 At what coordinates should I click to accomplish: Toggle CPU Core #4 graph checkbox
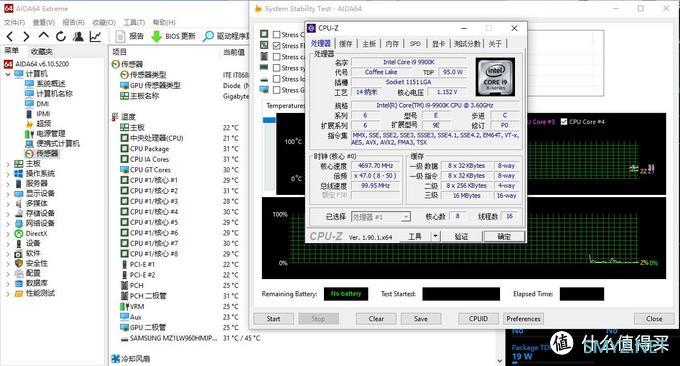[564, 122]
